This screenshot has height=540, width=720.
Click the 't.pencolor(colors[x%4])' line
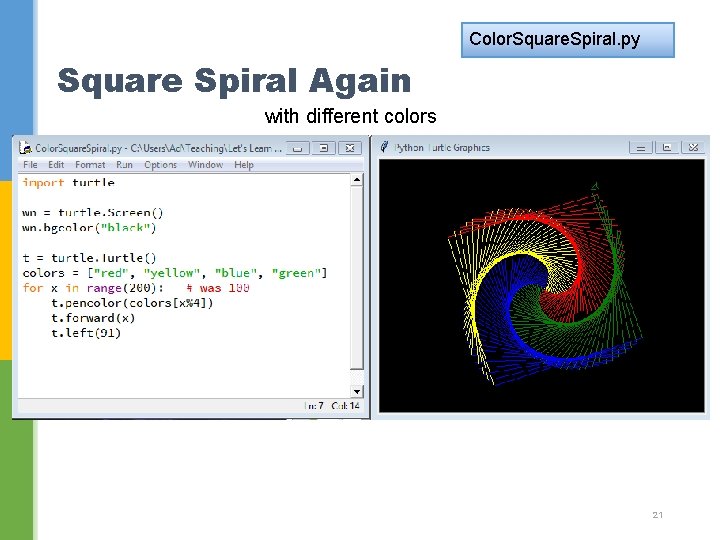tap(132, 303)
